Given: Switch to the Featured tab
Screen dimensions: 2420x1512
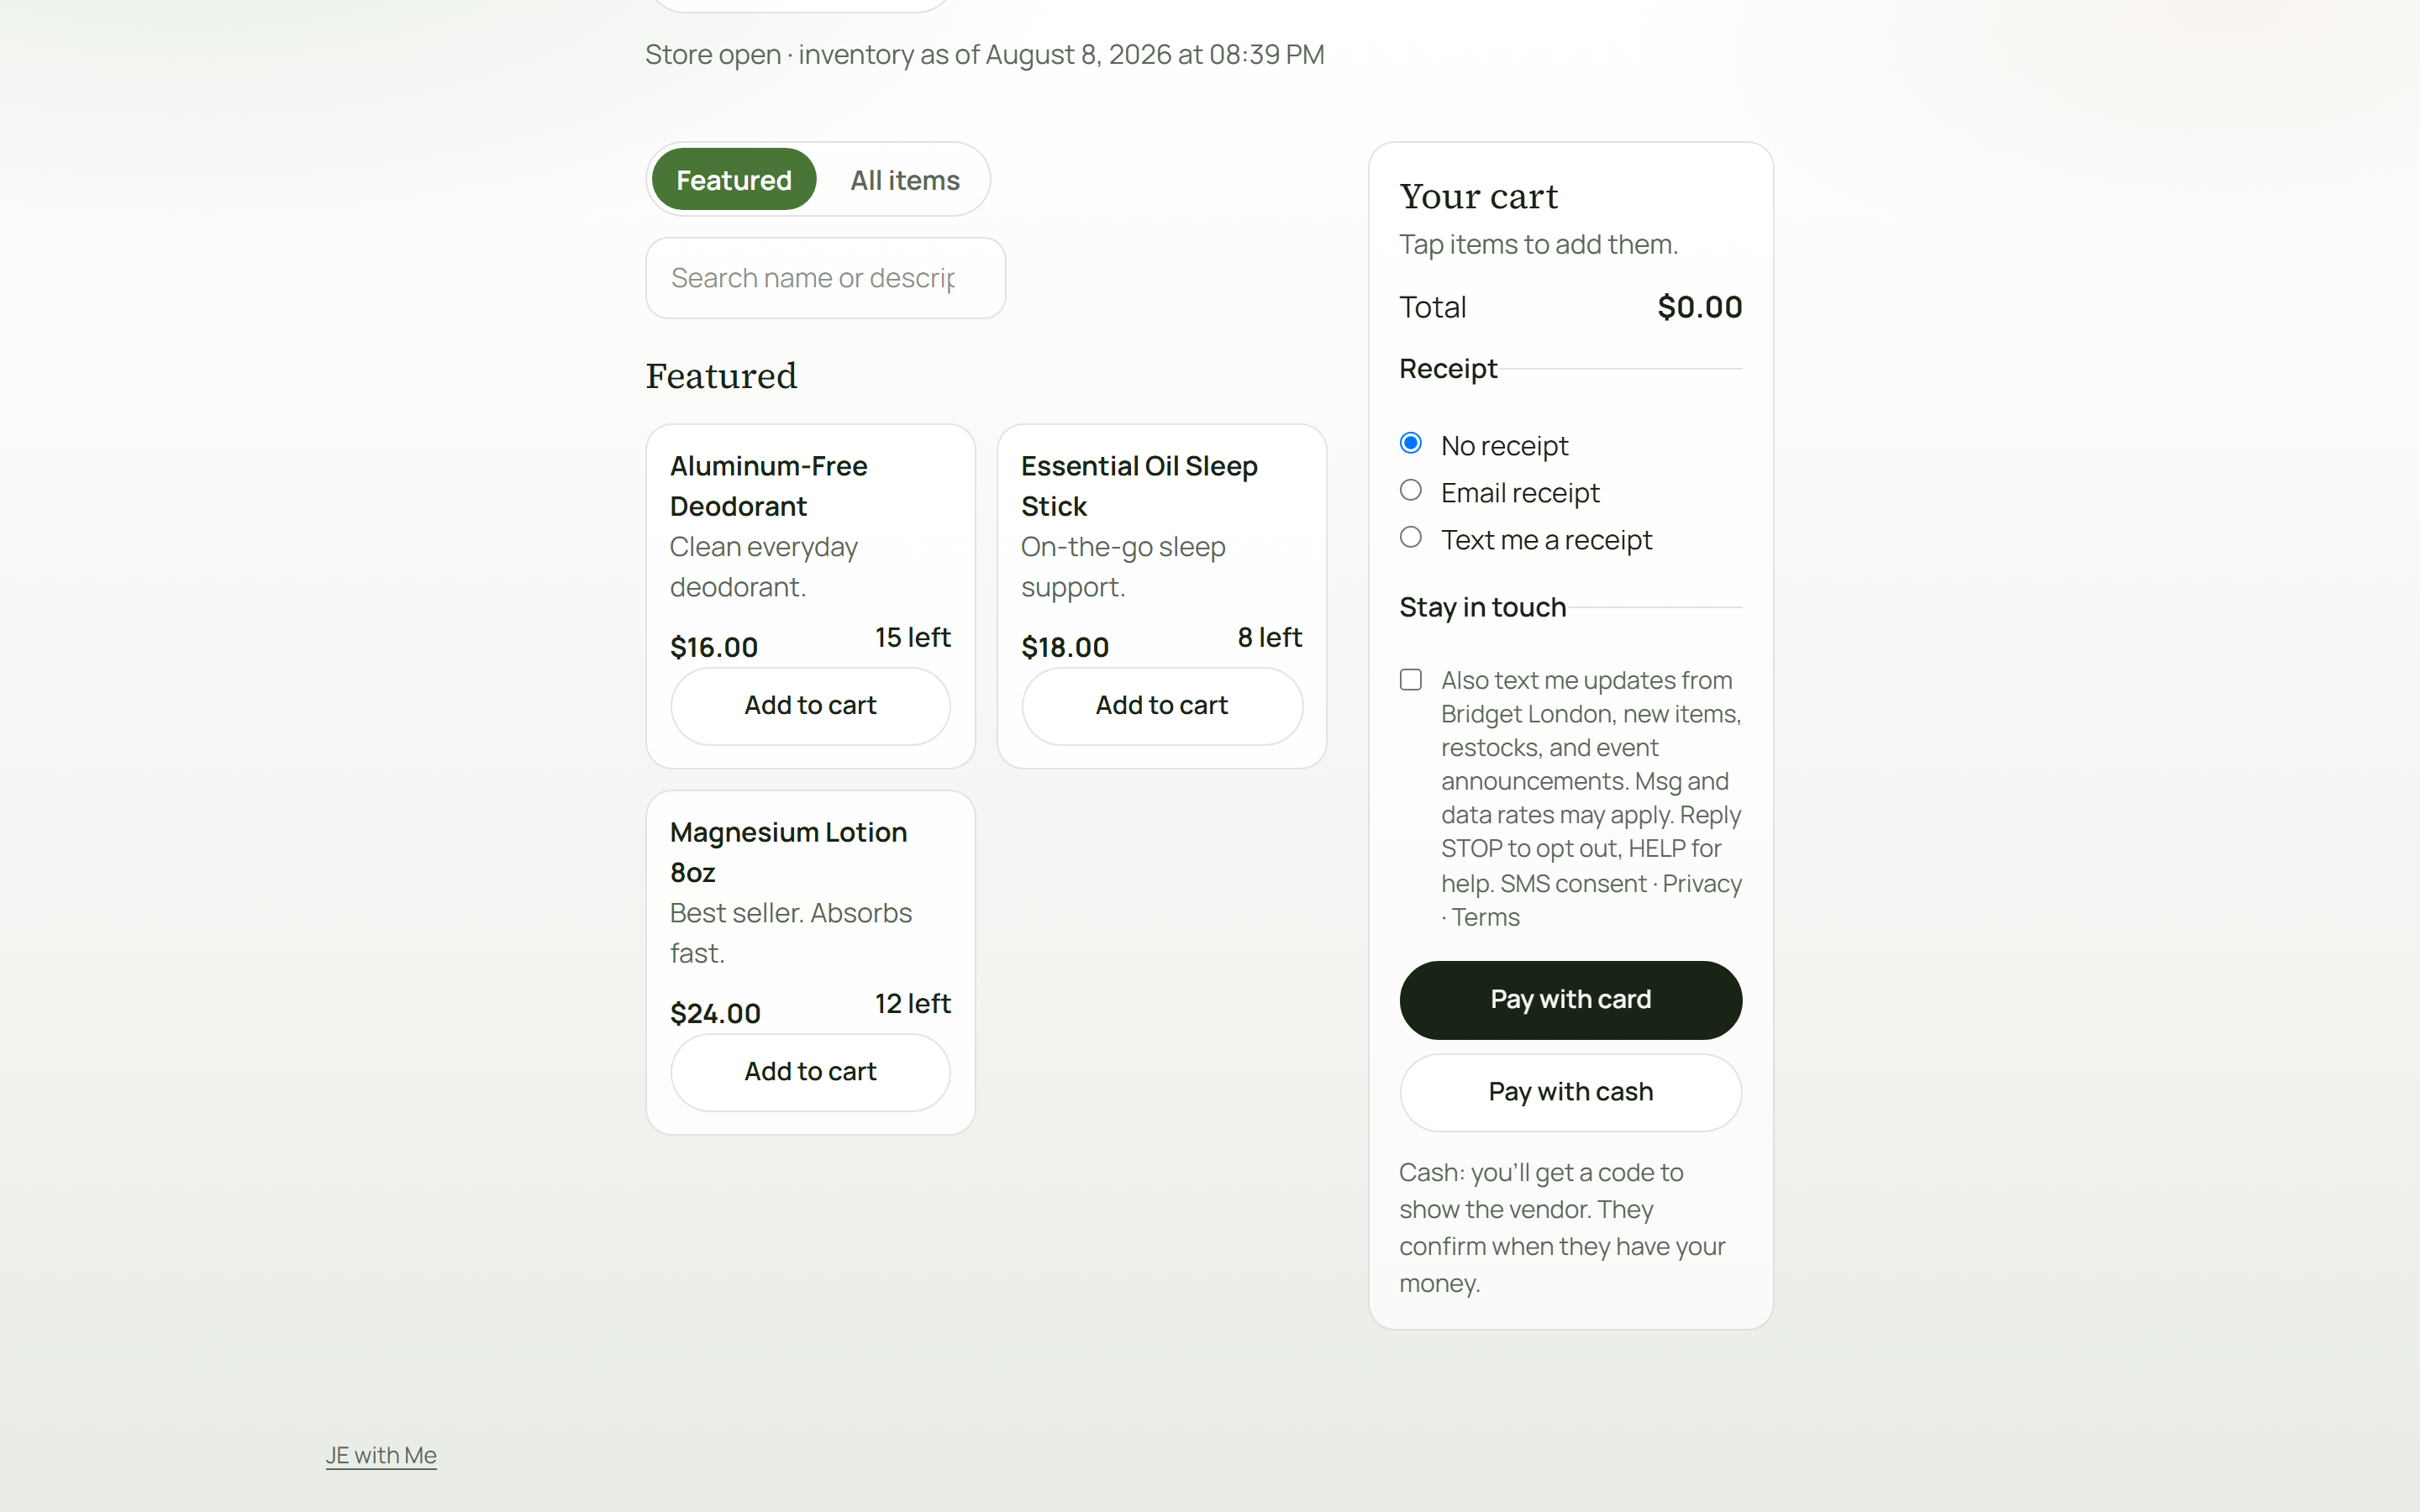Looking at the screenshot, I should pos(733,180).
